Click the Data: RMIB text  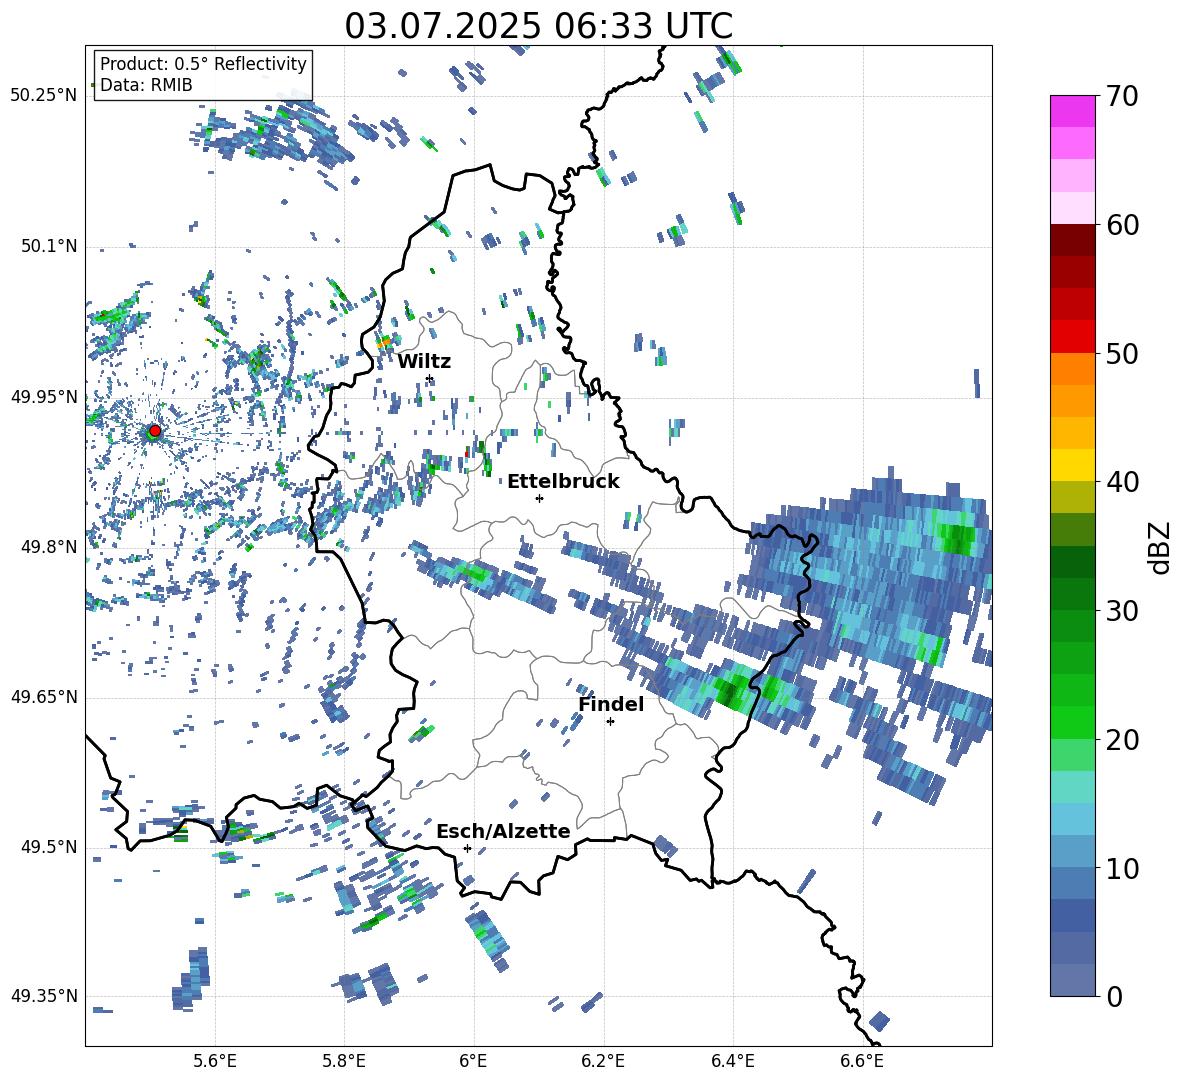(146, 85)
